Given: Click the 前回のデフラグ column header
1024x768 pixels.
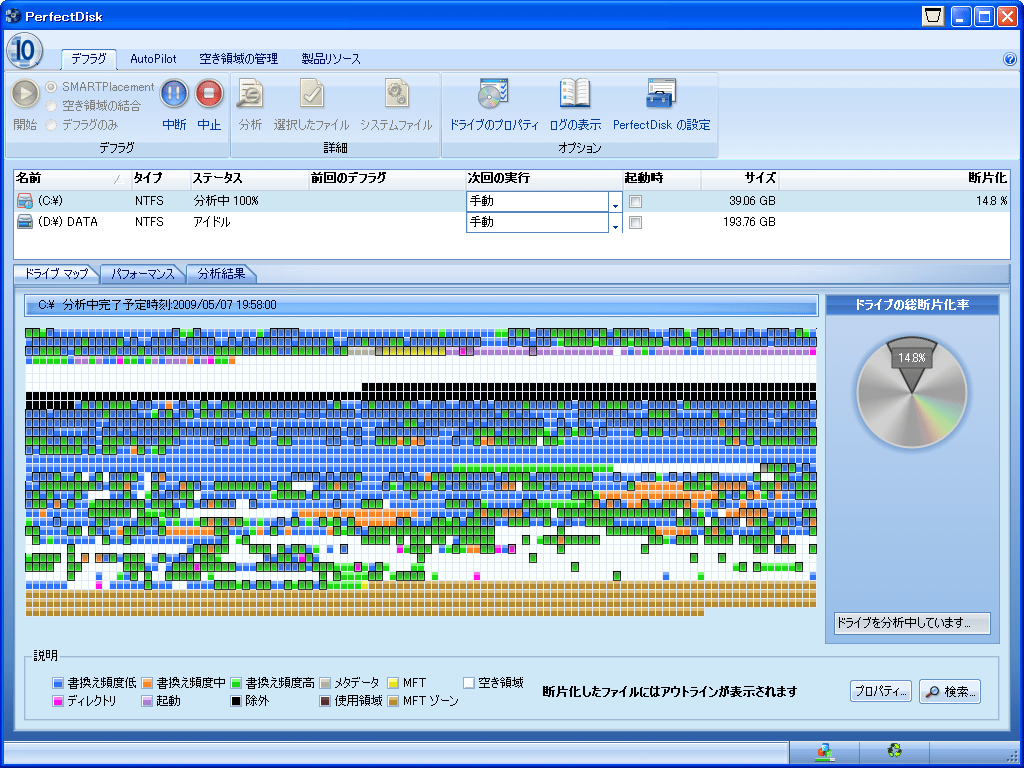Looking at the screenshot, I should [387, 178].
